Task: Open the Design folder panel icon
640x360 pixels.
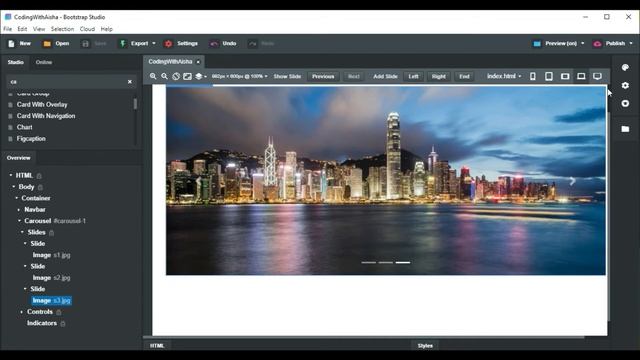Action: (625, 129)
